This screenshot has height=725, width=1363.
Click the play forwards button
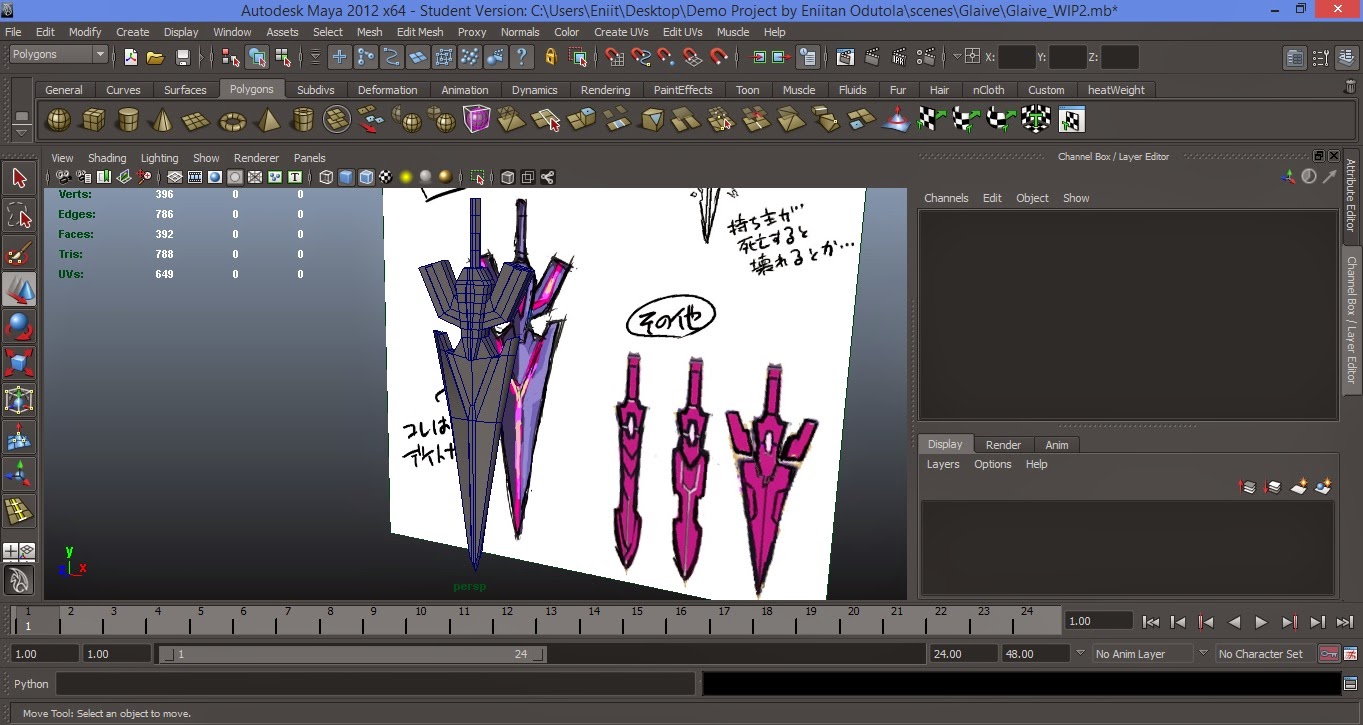pyautogui.click(x=1262, y=622)
